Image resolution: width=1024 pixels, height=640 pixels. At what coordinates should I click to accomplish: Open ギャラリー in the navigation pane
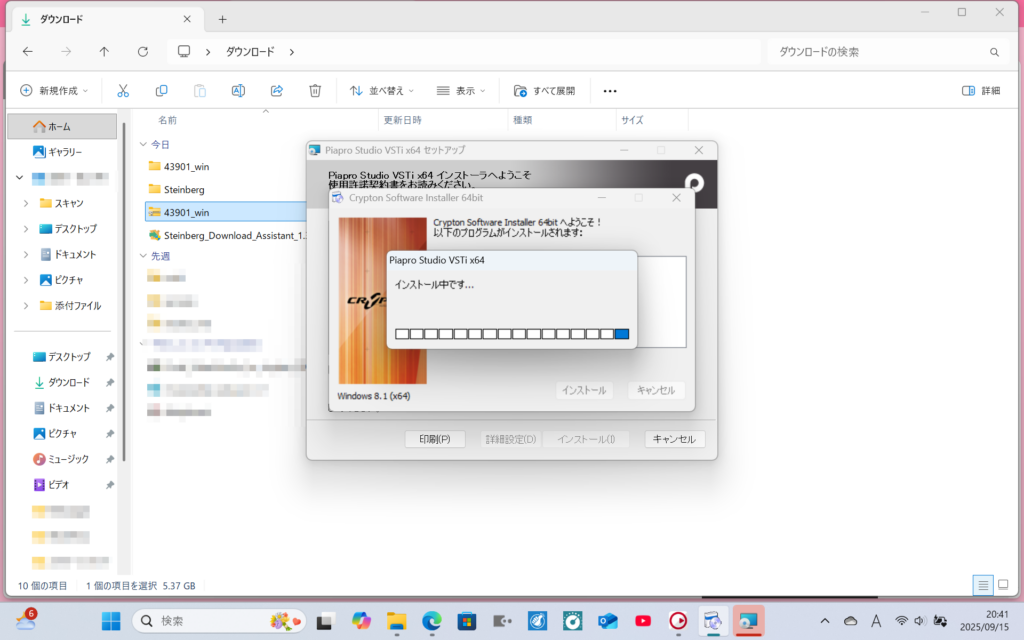(65, 152)
